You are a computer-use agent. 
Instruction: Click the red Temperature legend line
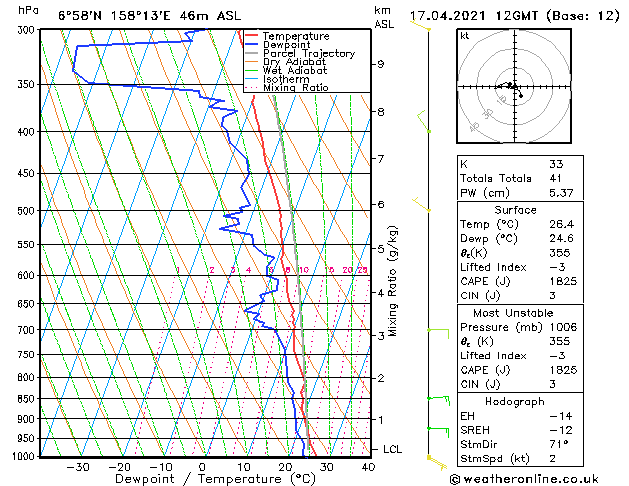click(x=252, y=36)
